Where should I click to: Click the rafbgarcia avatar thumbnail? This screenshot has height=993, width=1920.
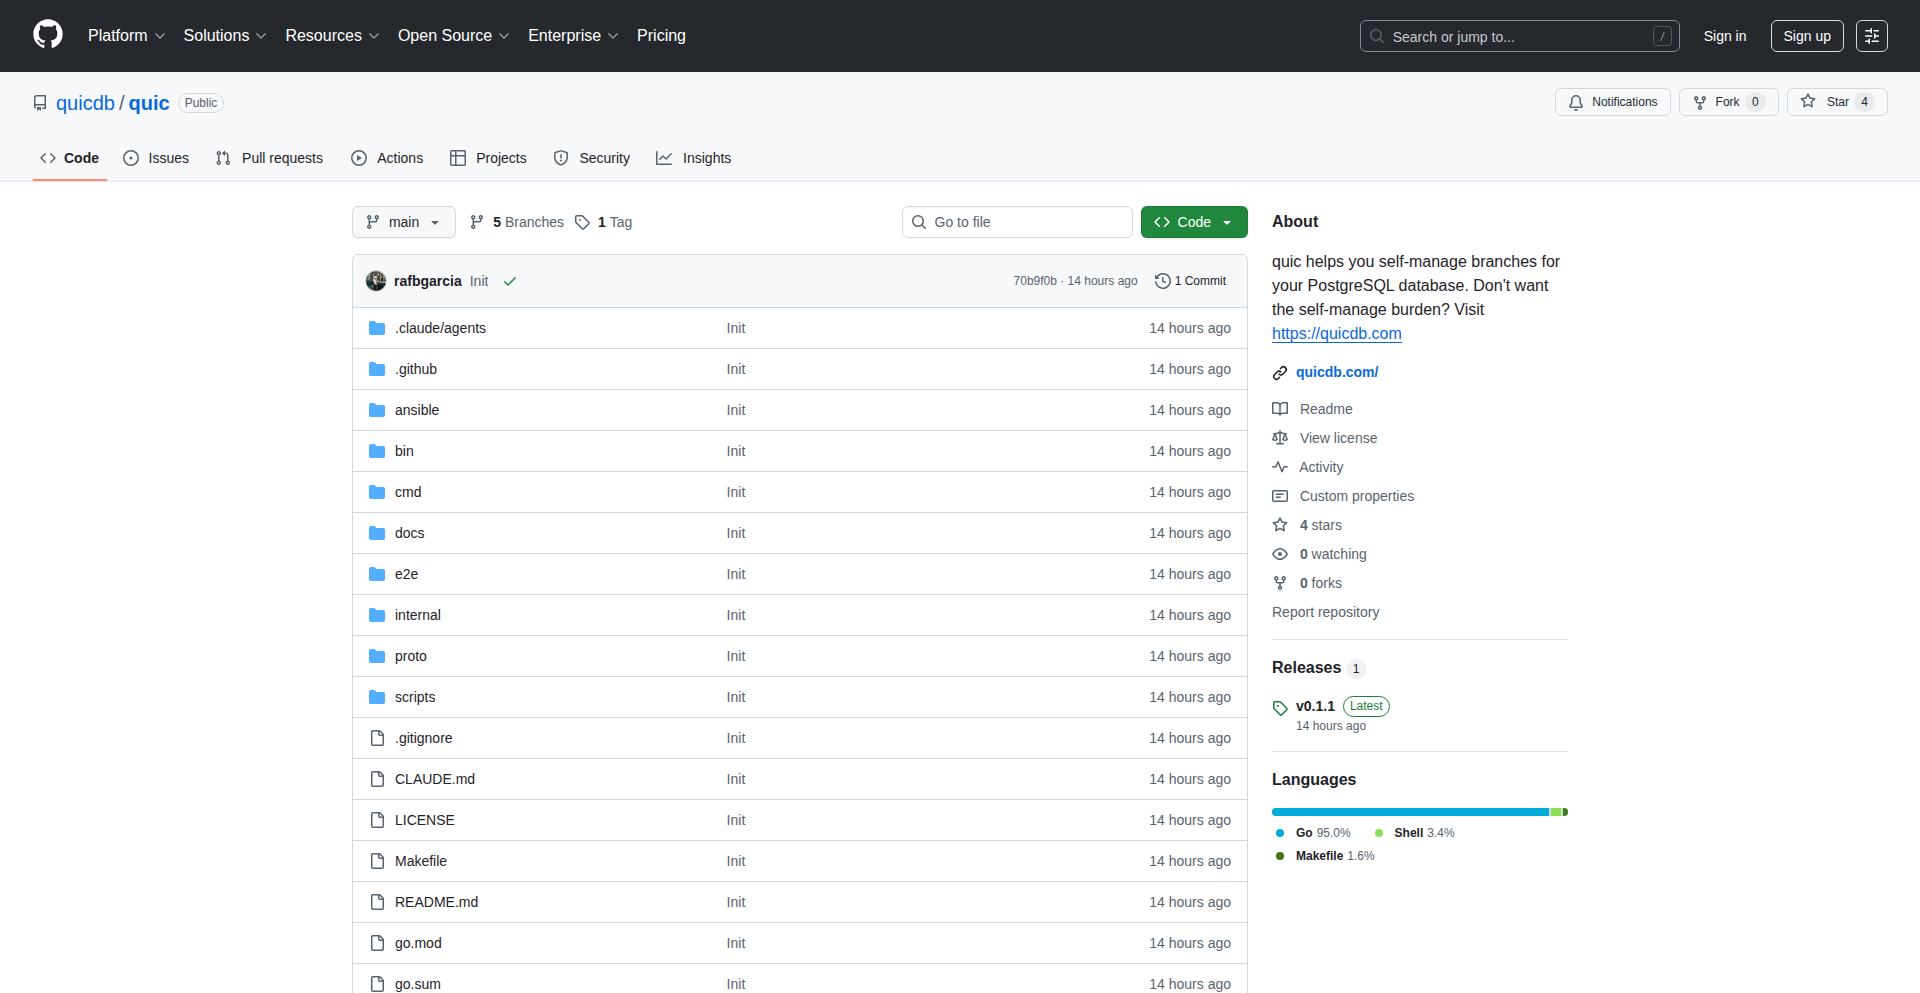[376, 281]
